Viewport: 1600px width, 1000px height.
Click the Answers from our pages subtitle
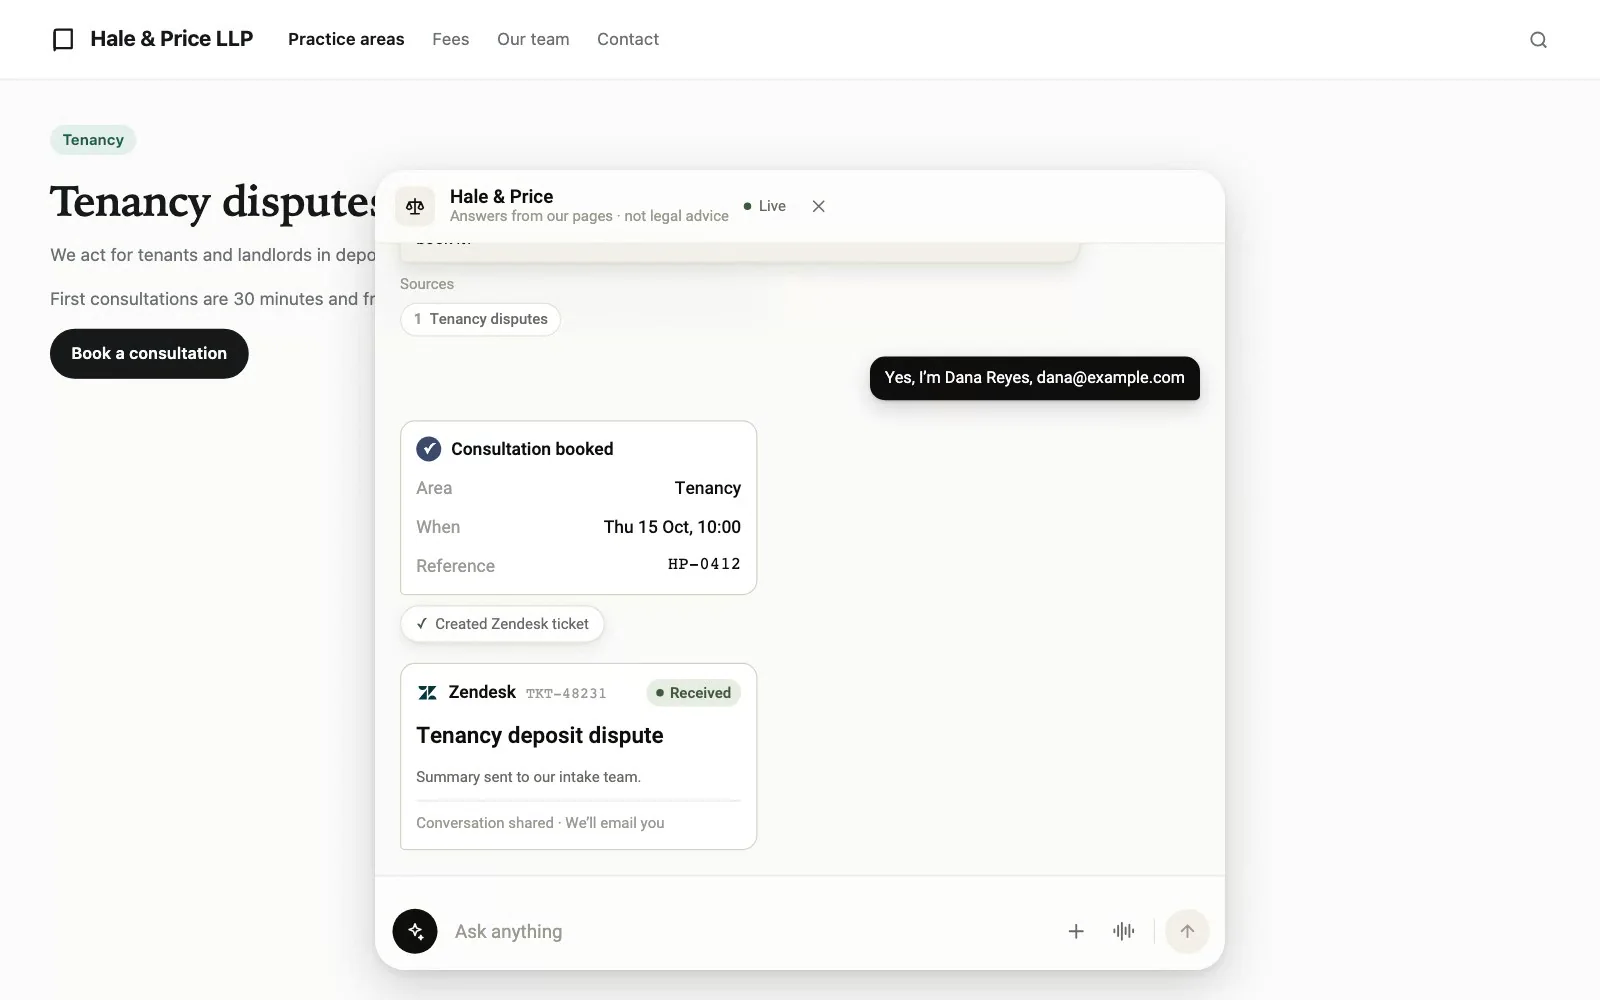[589, 216]
